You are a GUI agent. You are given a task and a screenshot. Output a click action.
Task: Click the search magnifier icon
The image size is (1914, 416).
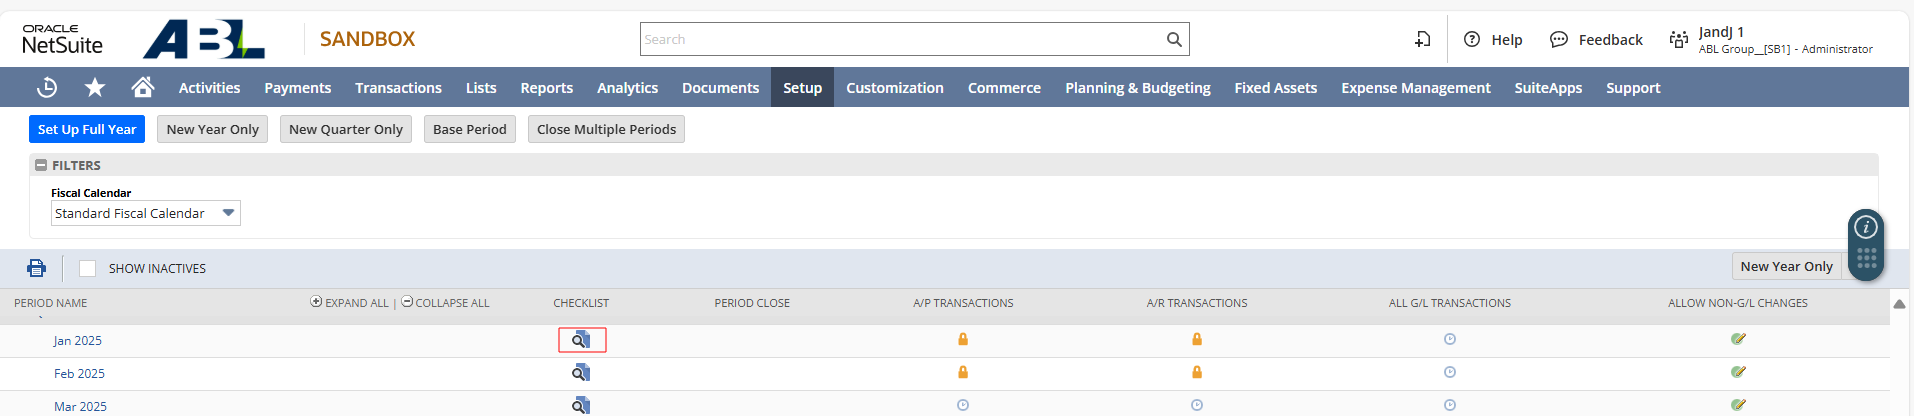coord(1174,40)
